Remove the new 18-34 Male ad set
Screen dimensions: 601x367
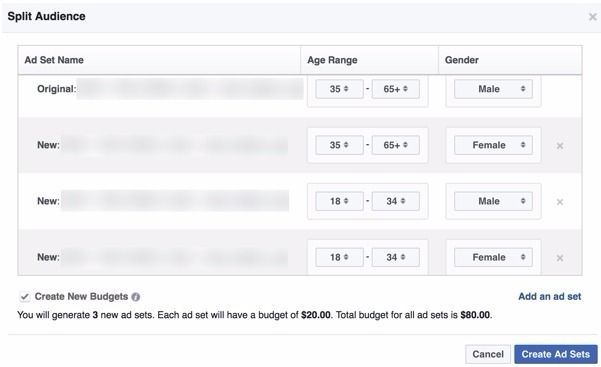tap(560, 202)
